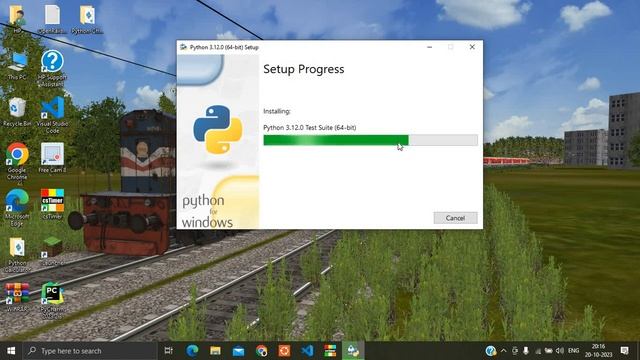The width and height of the screenshot is (640, 360).
Task: Open the orange app on taskbar
Action: click(x=284, y=351)
